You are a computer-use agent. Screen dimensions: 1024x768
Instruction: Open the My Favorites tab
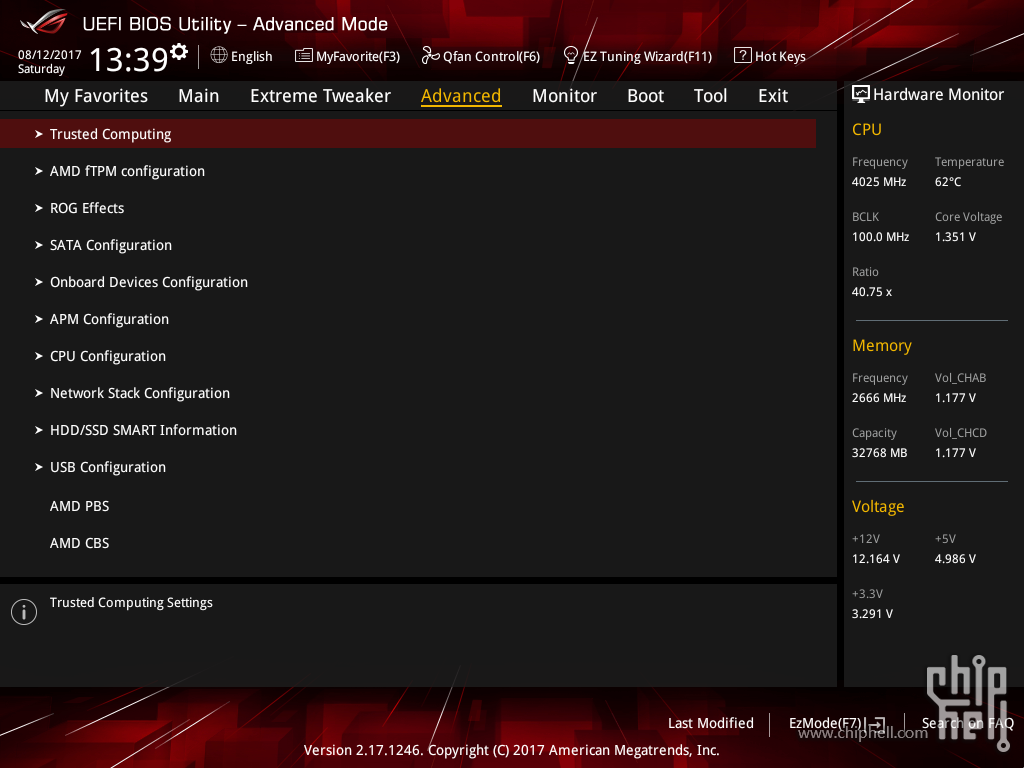(96, 96)
